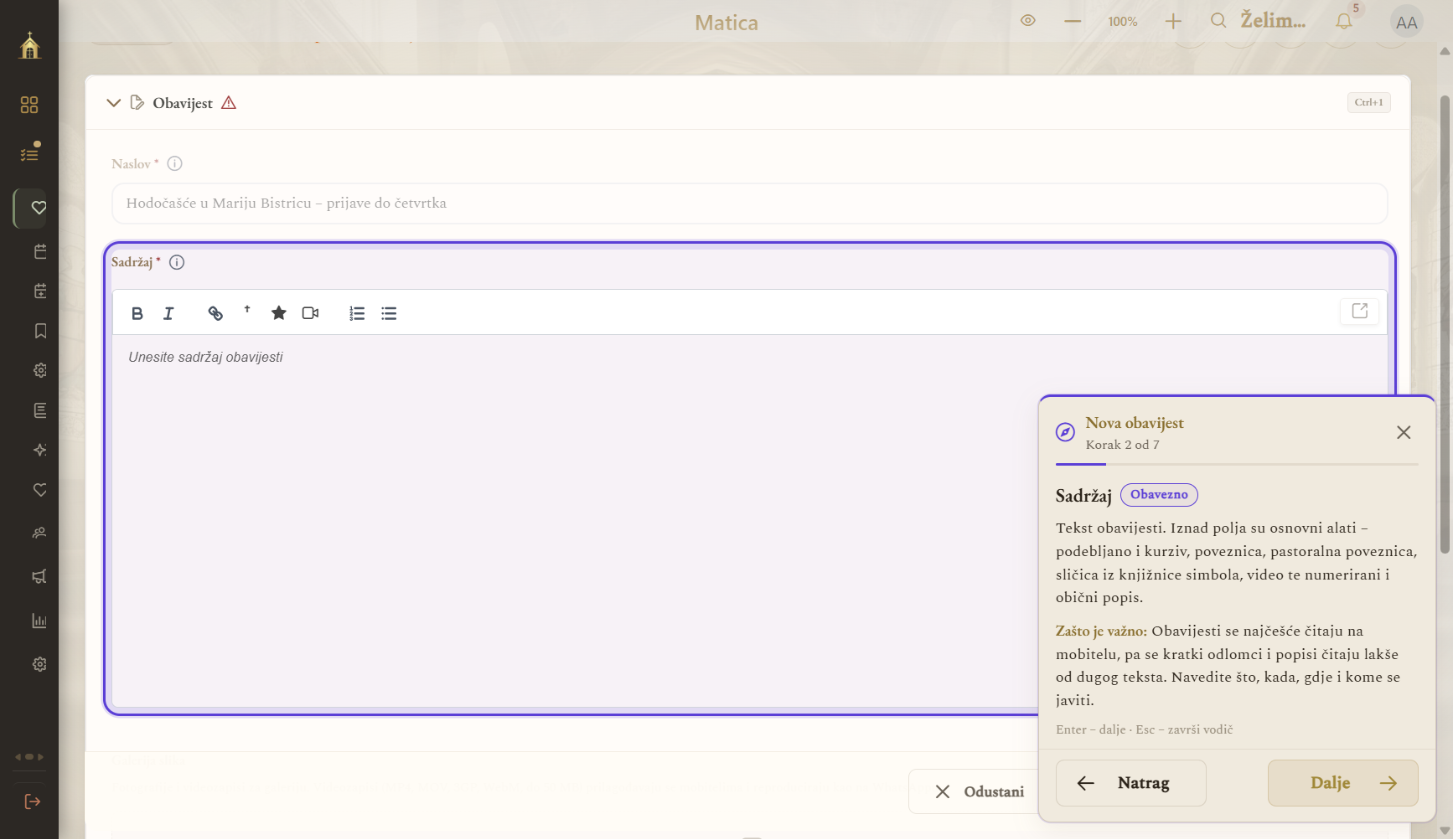Open the AA user avatar menu

[x=1406, y=23]
